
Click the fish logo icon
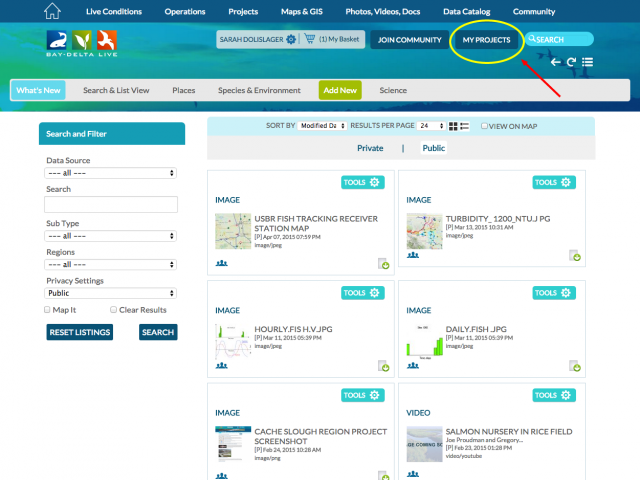[57, 40]
